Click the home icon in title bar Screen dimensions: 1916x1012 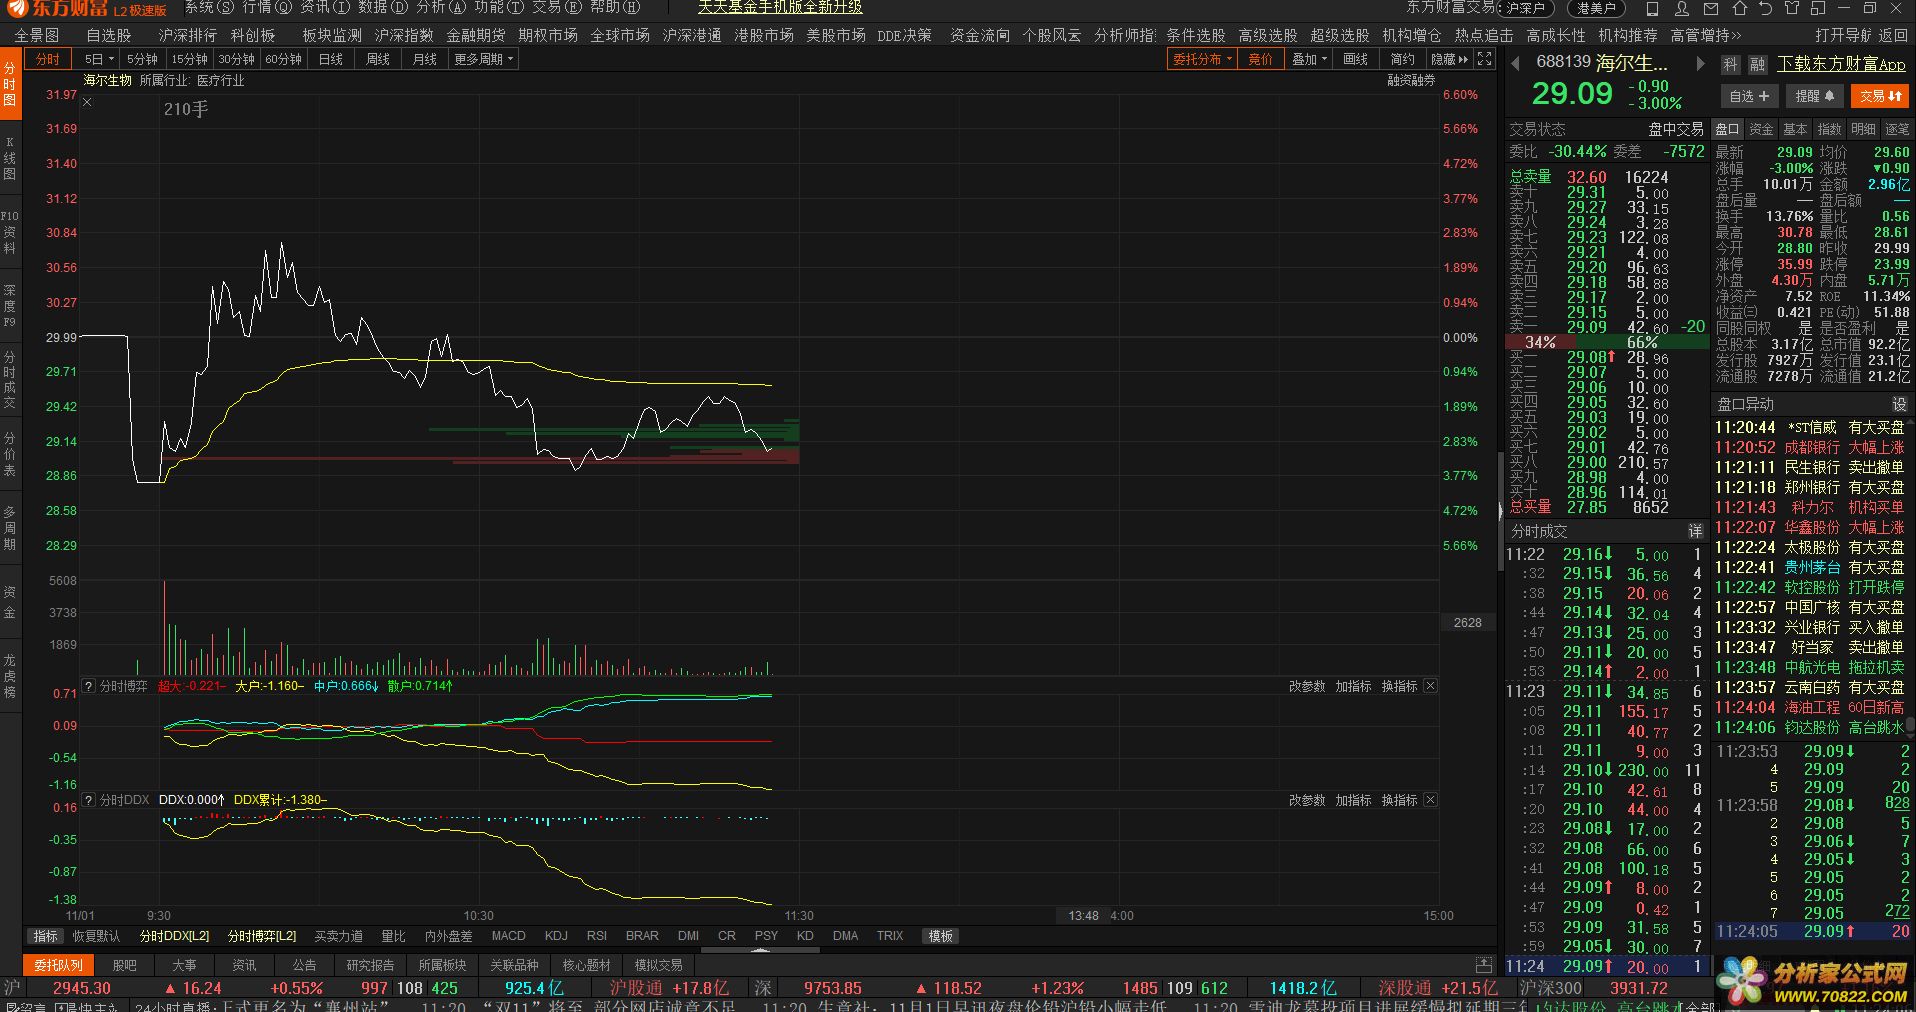point(1740,8)
